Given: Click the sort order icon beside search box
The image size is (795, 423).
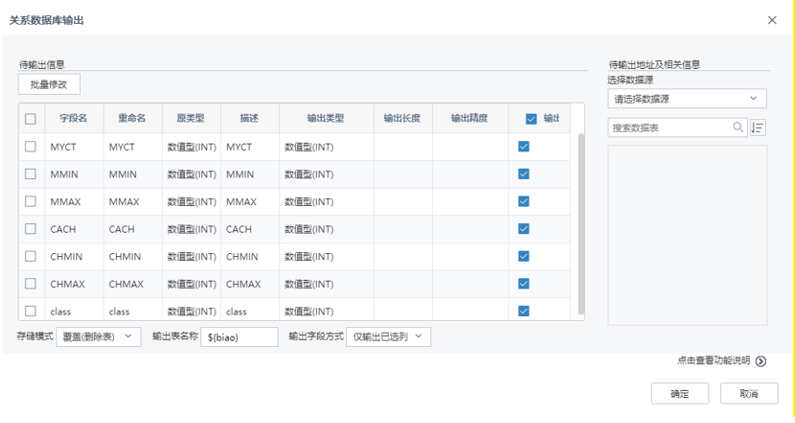Looking at the screenshot, I should (757, 128).
